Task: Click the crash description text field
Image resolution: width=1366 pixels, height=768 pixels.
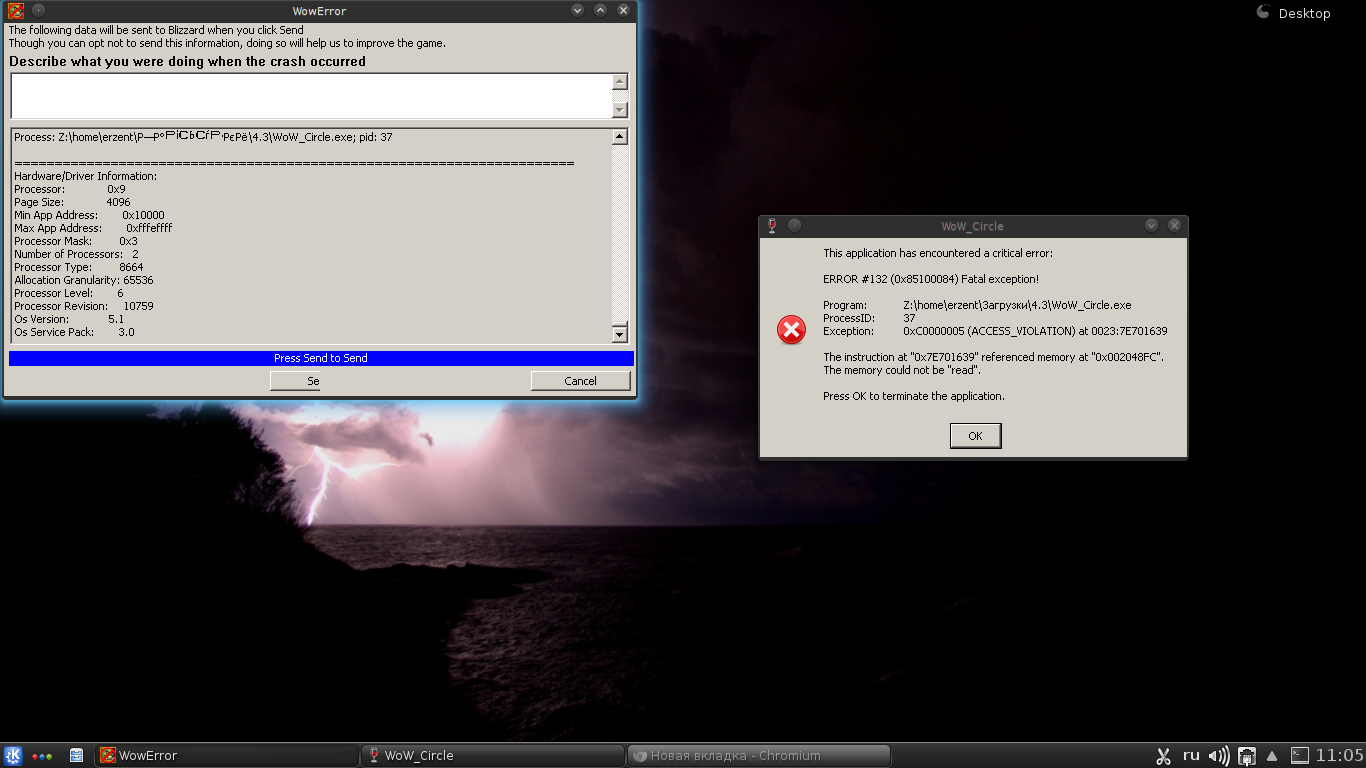Action: click(310, 96)
